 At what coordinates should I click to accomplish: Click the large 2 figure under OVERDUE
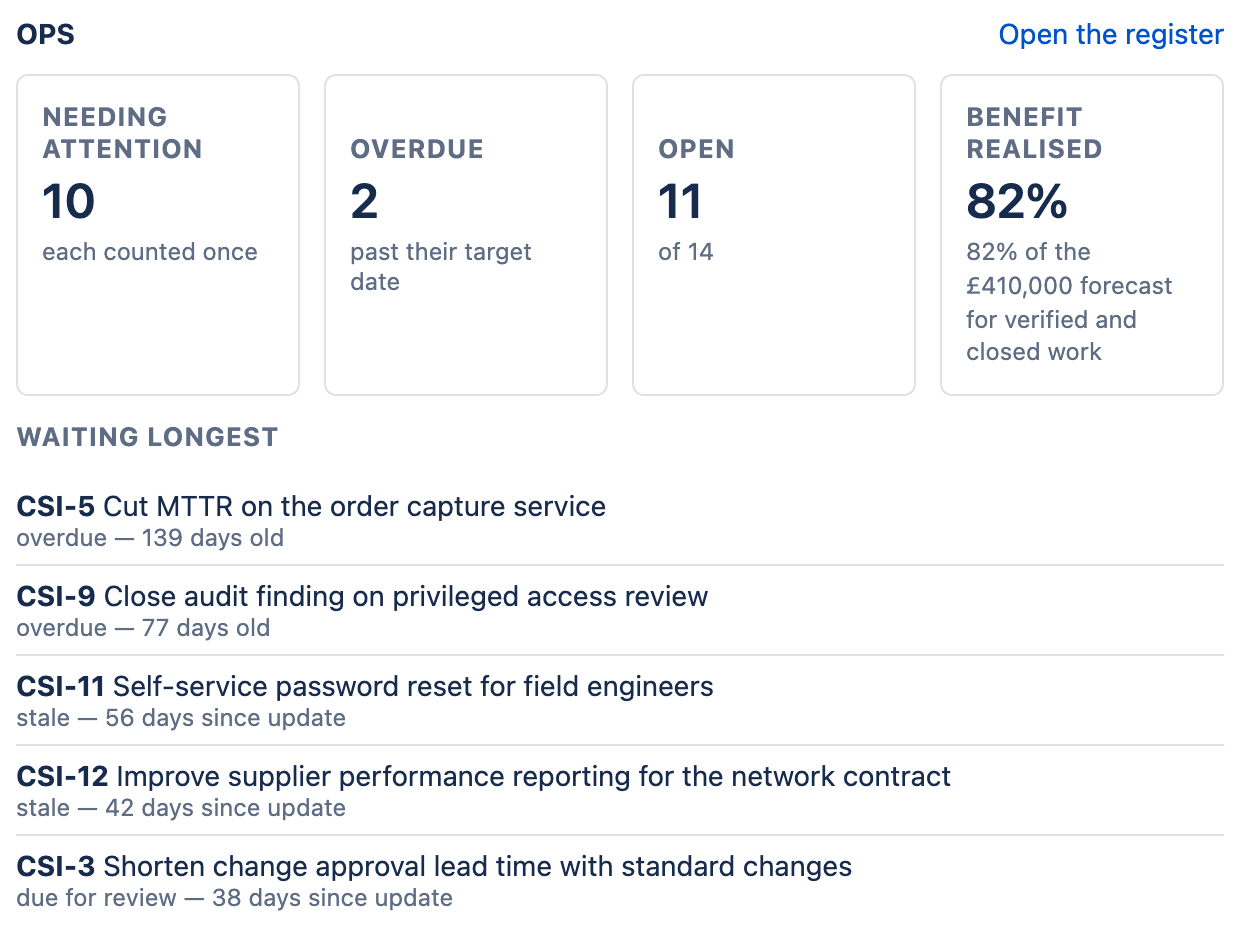[364, 201]
